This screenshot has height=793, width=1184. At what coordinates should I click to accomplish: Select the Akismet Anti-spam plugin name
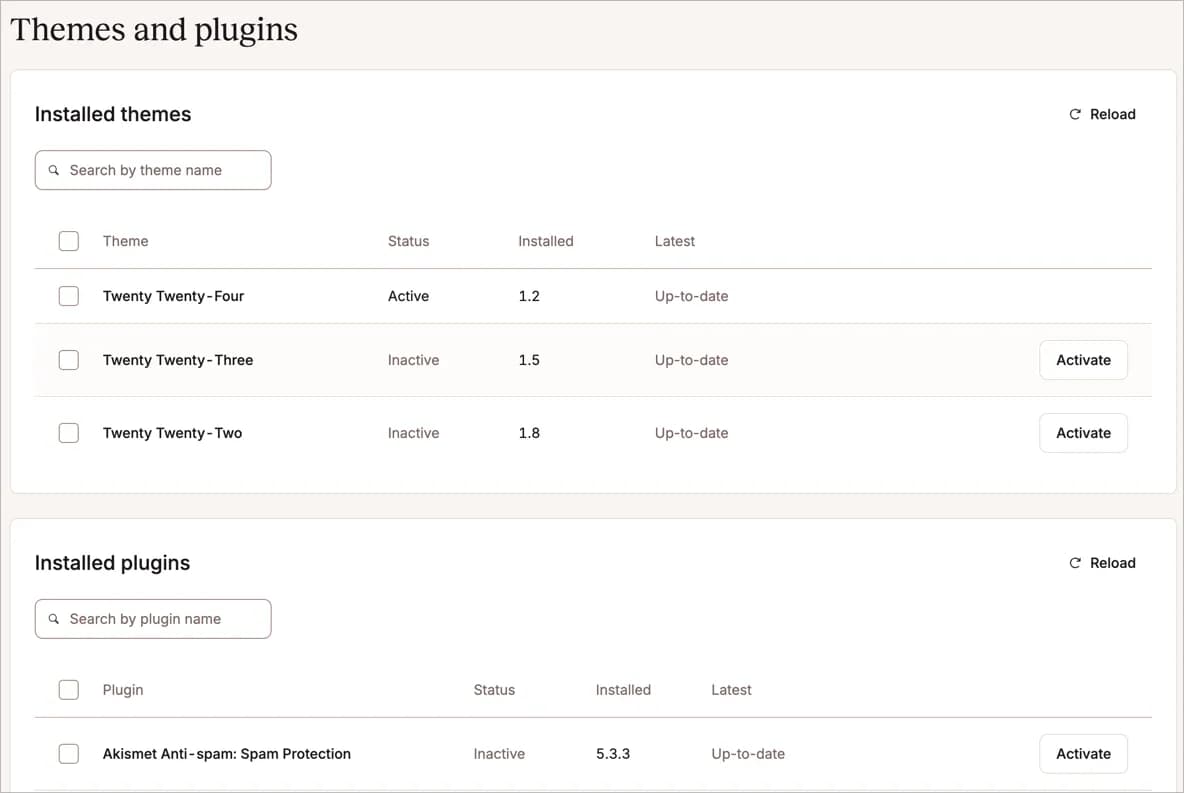(x=226, y=753)
